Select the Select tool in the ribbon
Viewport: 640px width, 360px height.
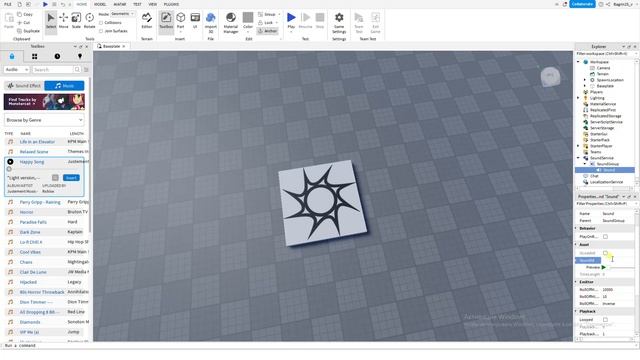pyautogui.click(x=51, y=20)
